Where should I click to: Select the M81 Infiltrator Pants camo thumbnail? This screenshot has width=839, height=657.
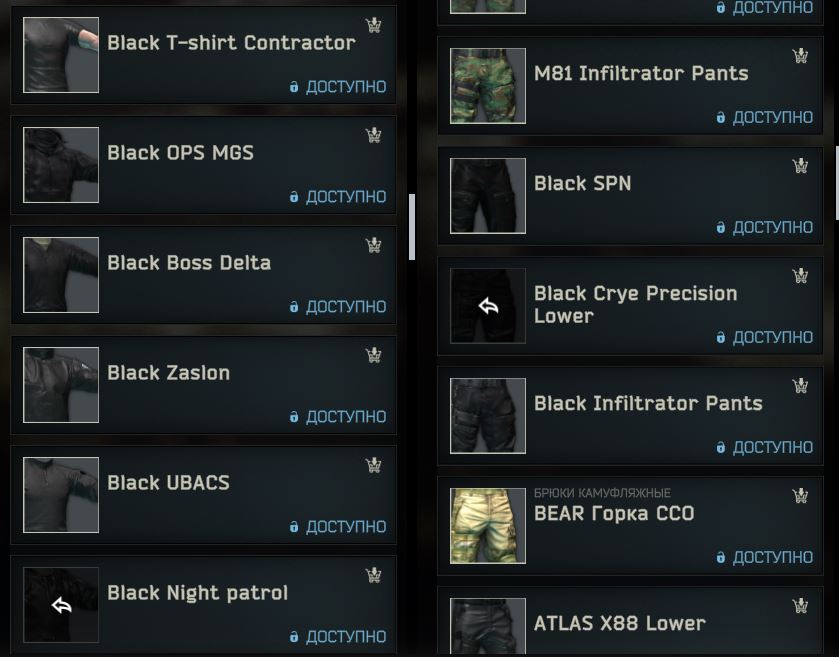(488, 86)
